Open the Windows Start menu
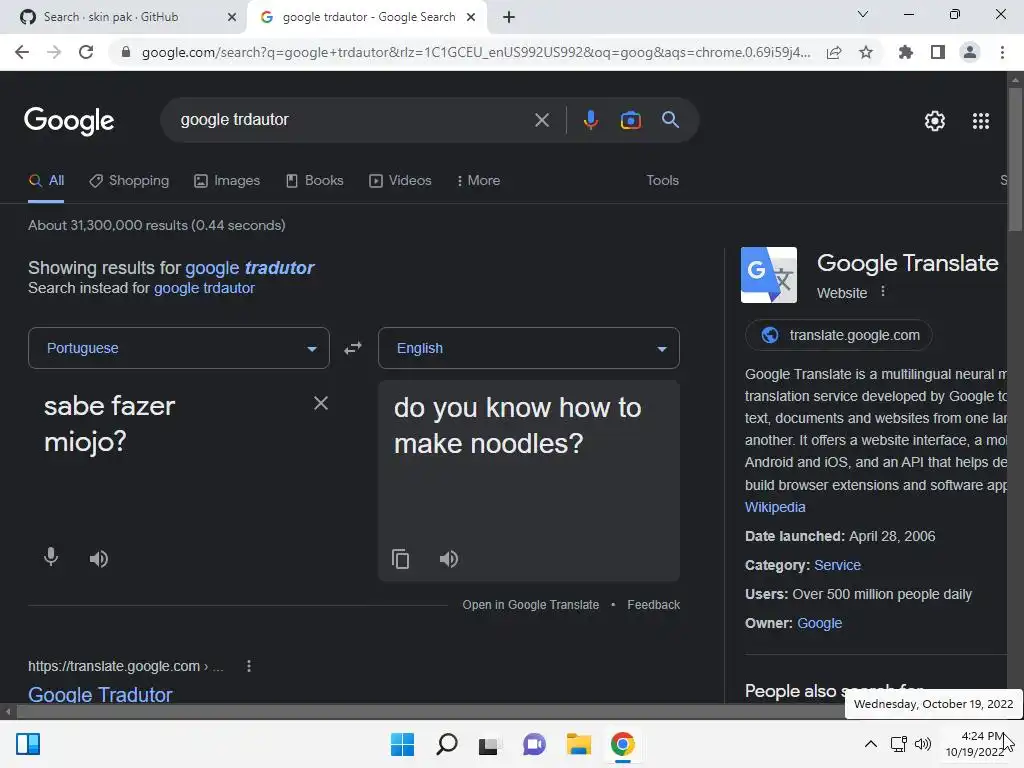 click(x=402, y=744)
